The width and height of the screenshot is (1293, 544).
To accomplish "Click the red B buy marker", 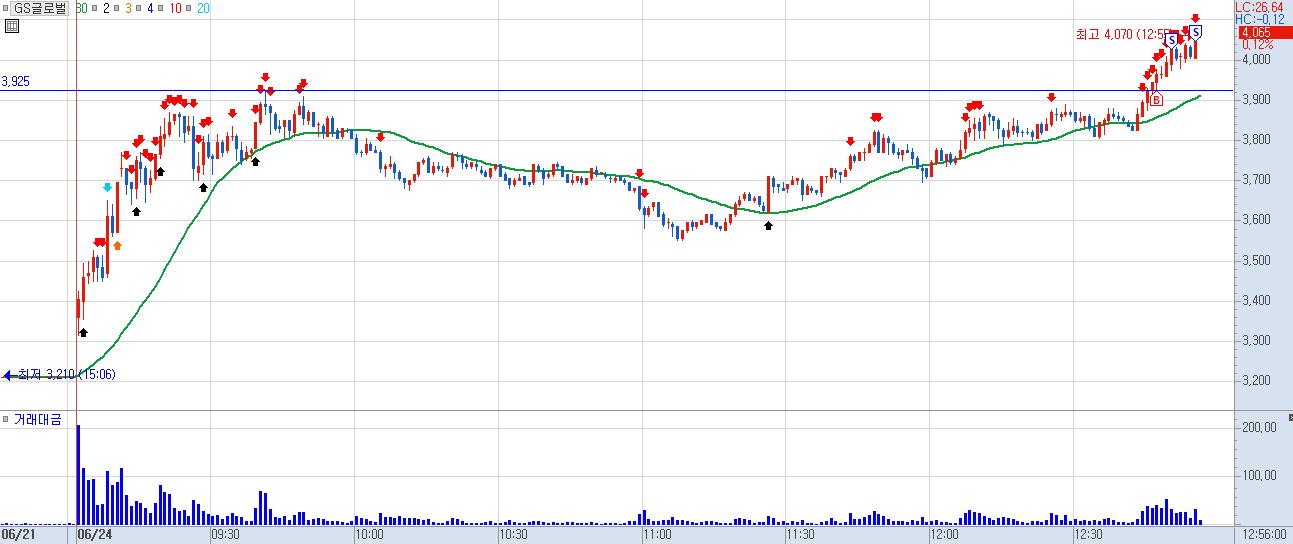I will 1156,100.
